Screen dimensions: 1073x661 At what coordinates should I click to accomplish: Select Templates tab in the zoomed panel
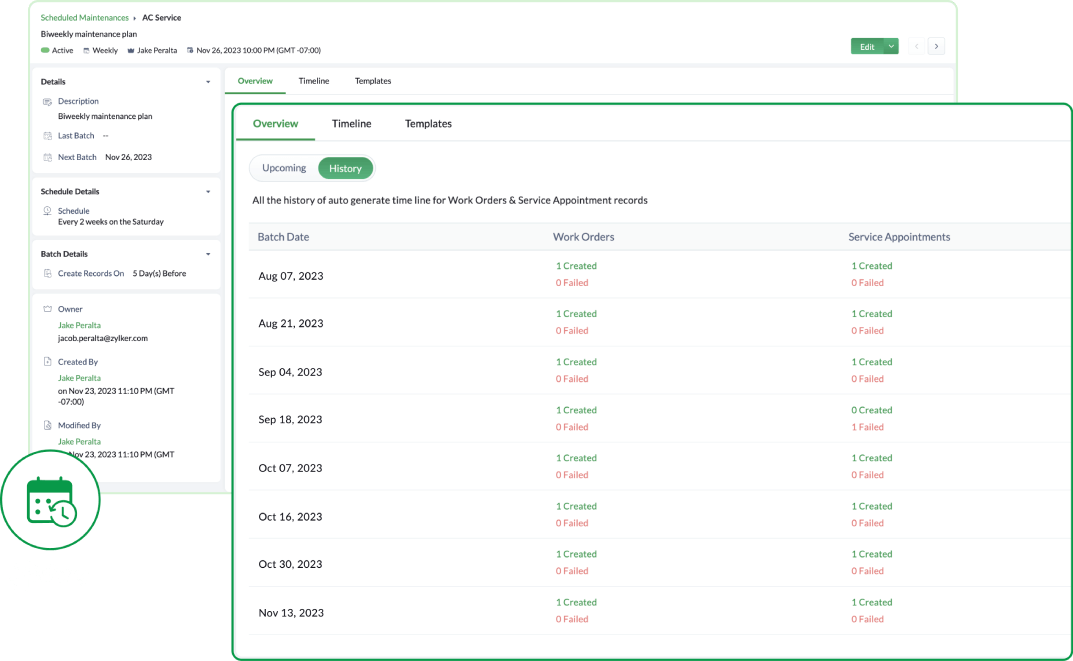pyautogui.click(x=428, y=124)
